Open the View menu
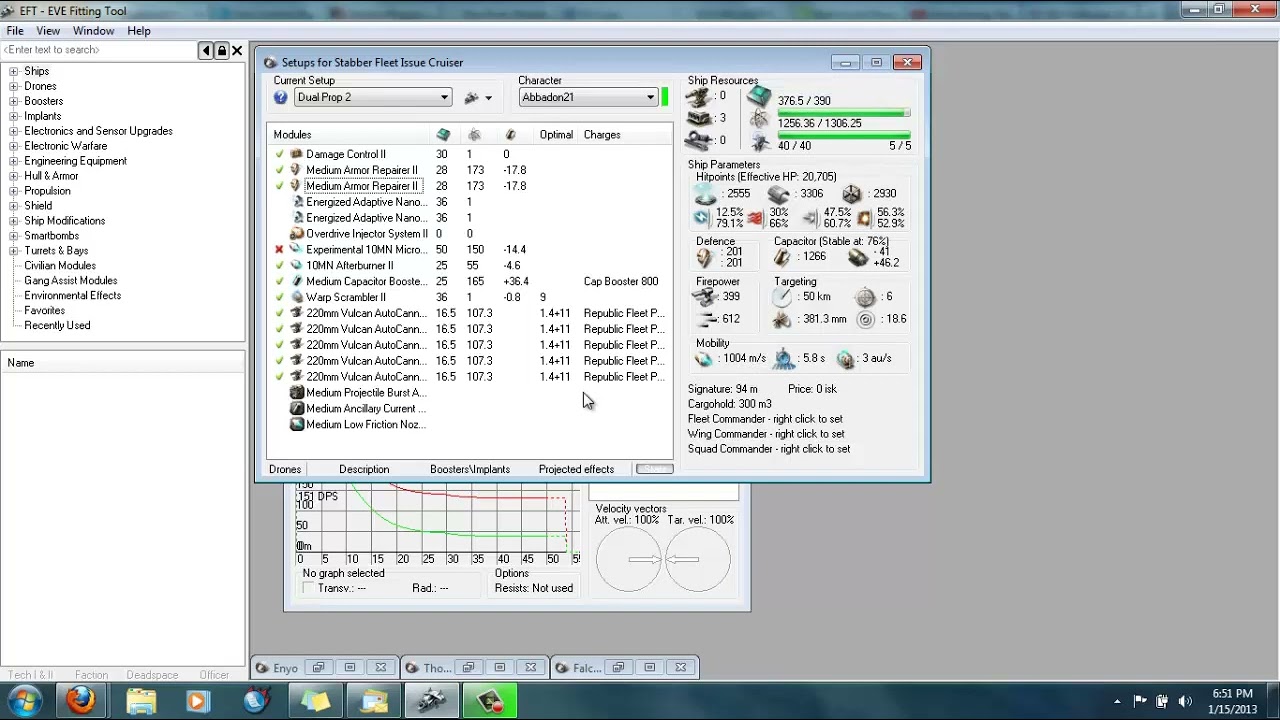 click(x=48, y=31)
